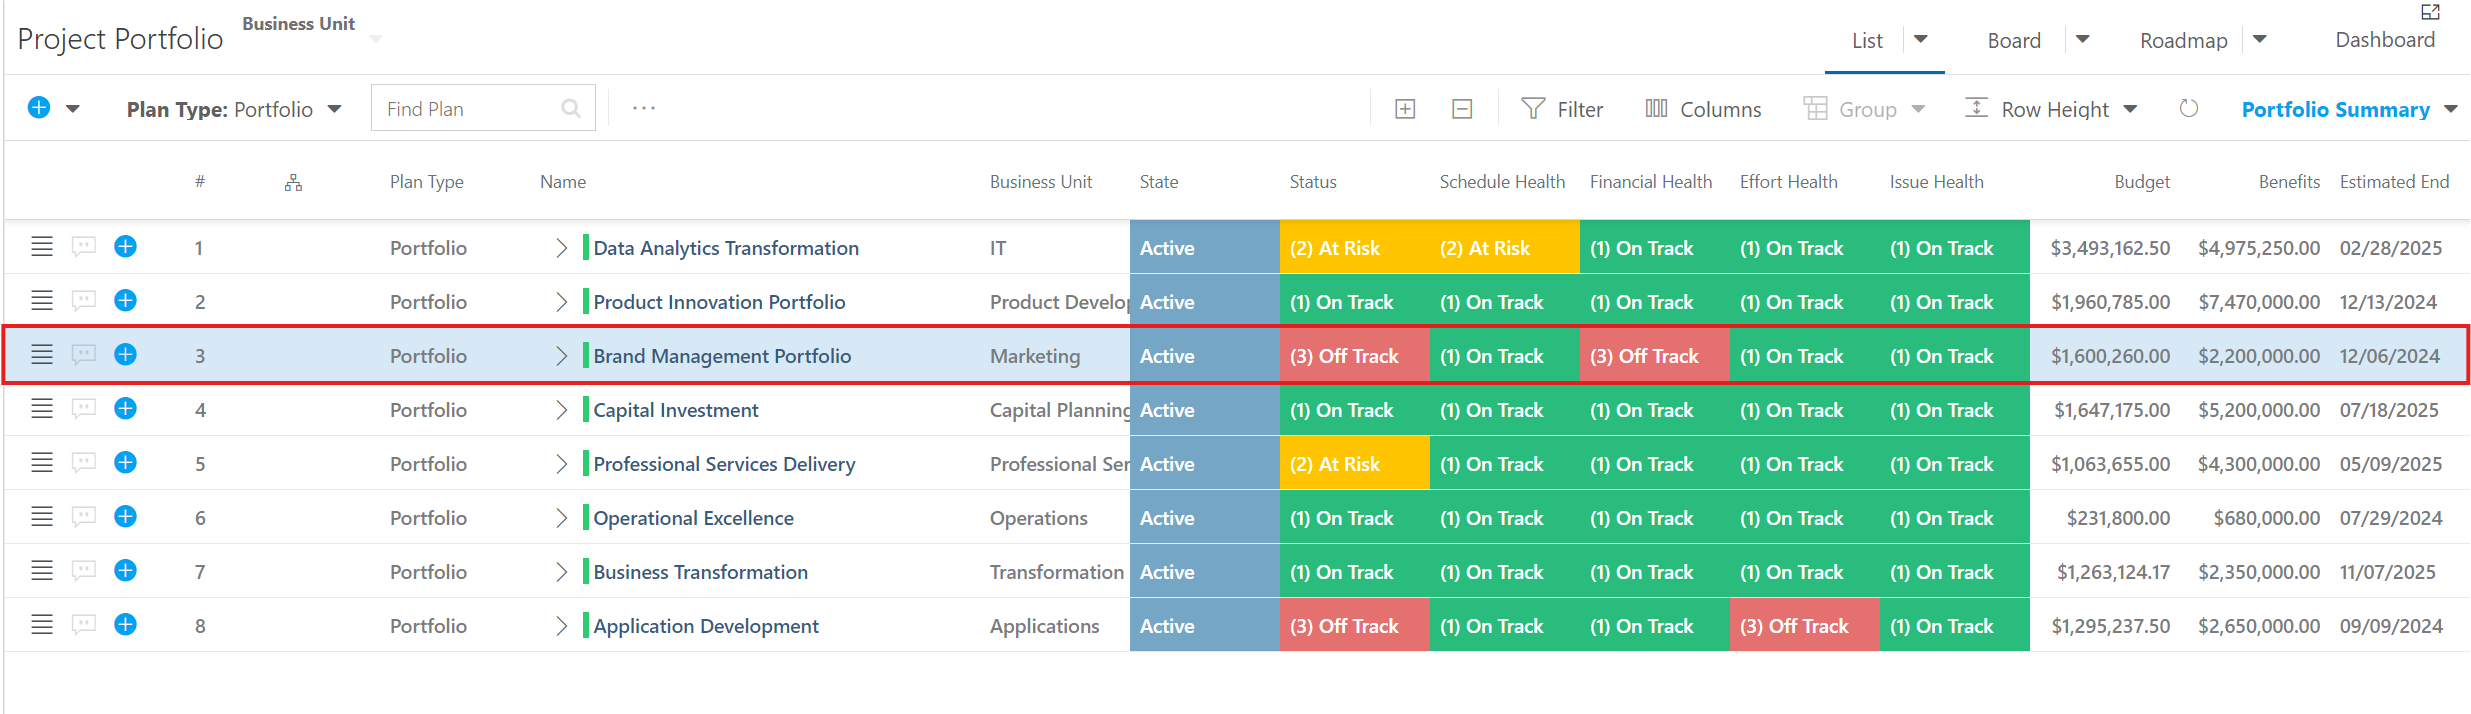Click the collapse all rows icon
Viewport: 2471px width, 714px height.
coord(1462,109)
